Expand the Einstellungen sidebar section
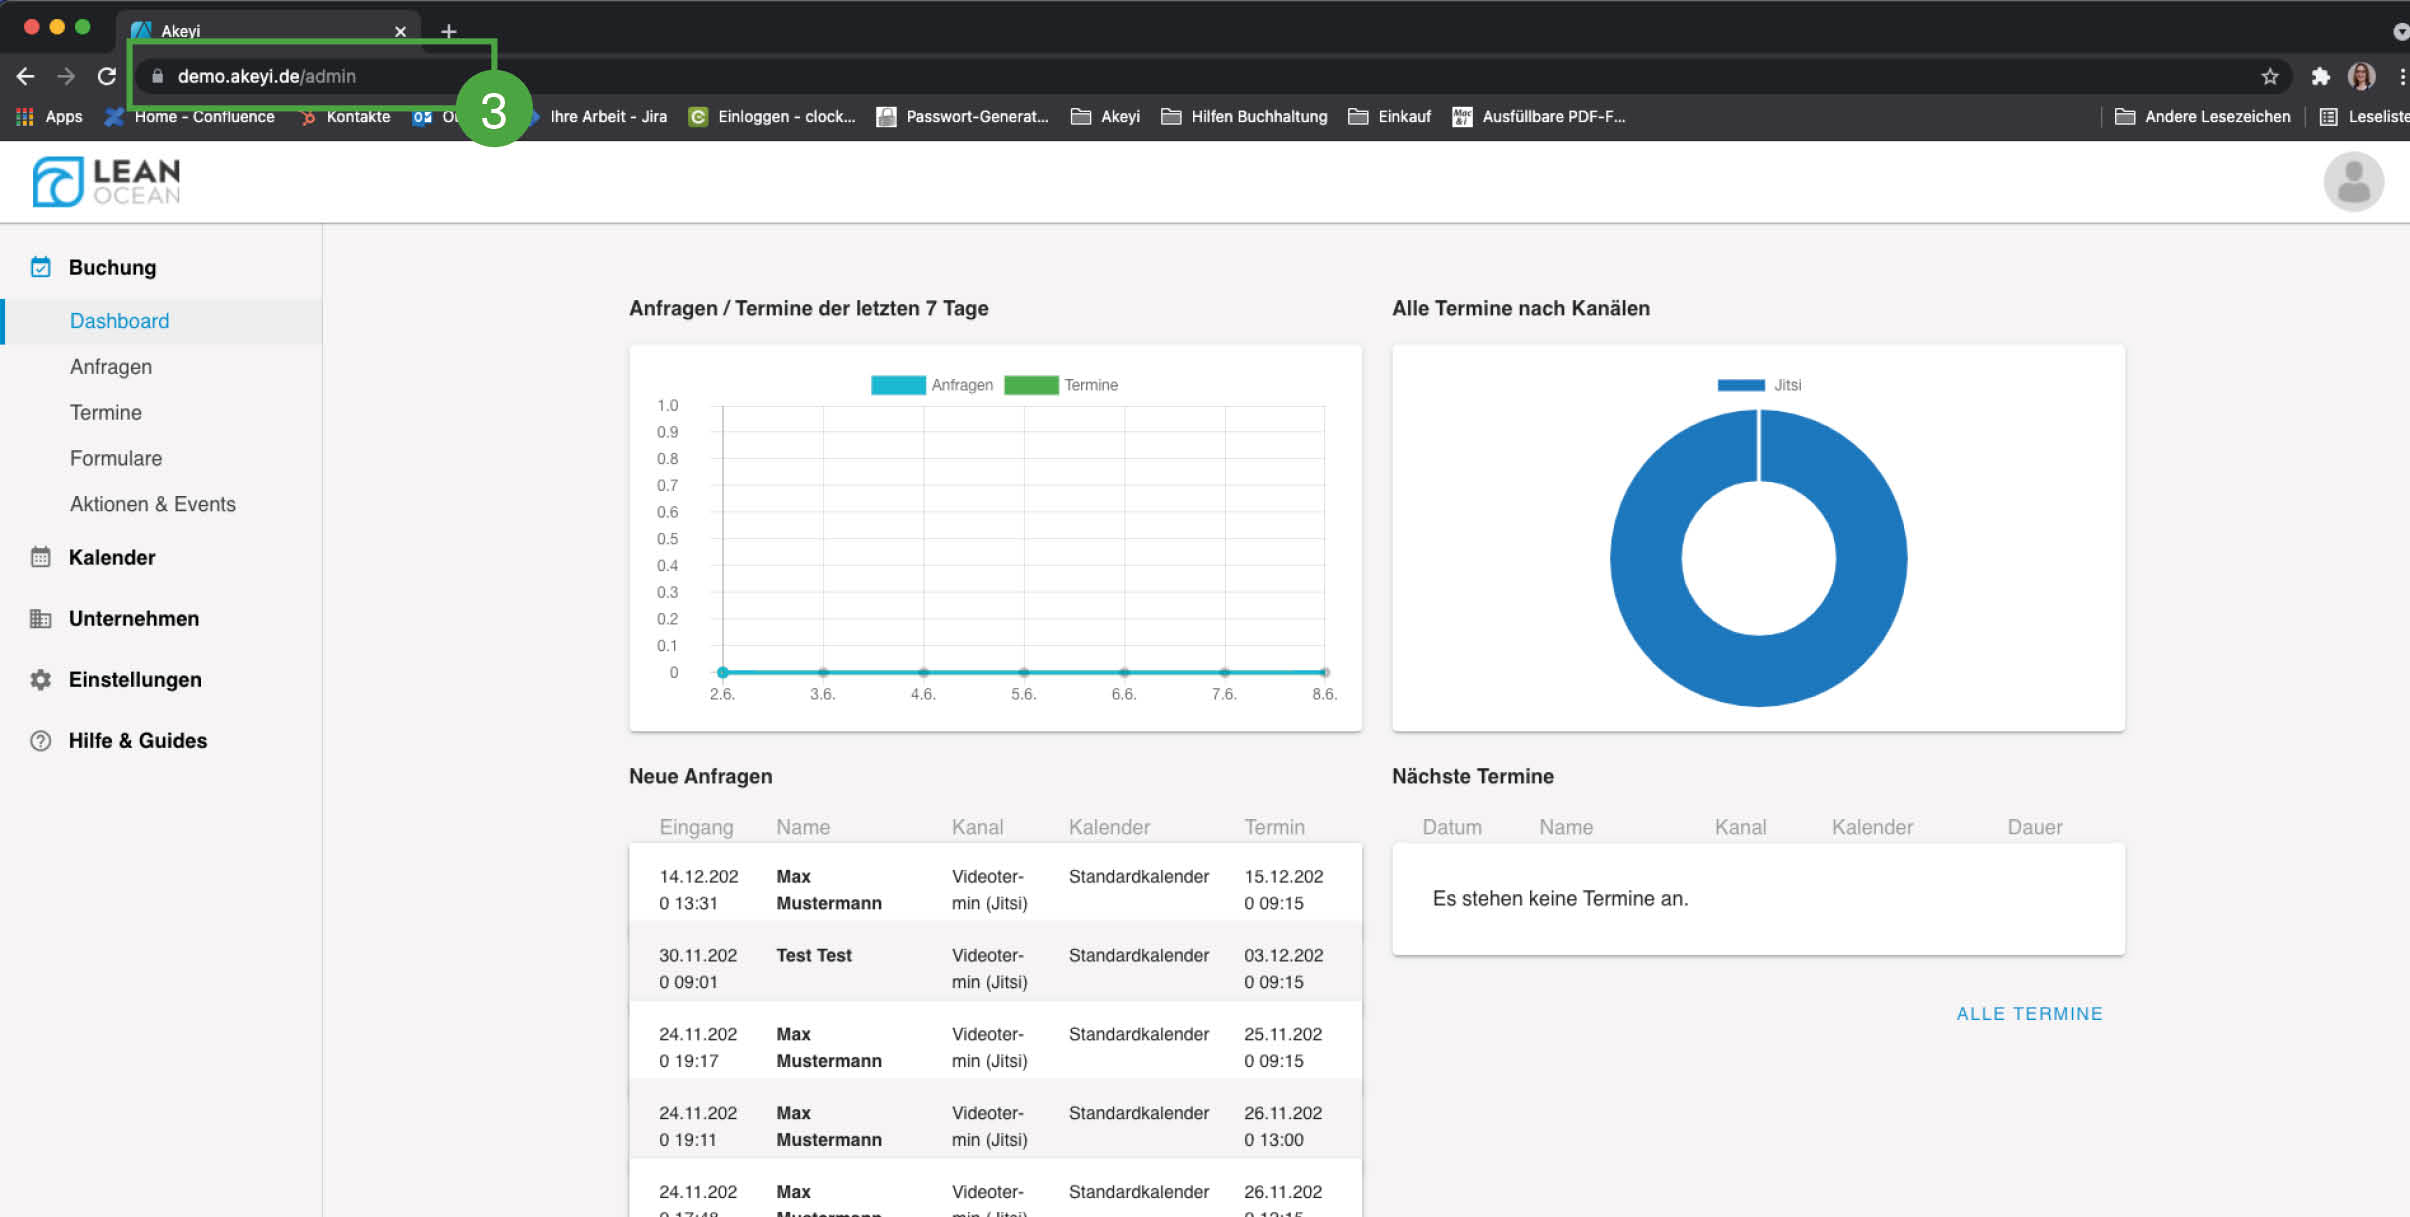2410x1217 pixels. (135, 680)
